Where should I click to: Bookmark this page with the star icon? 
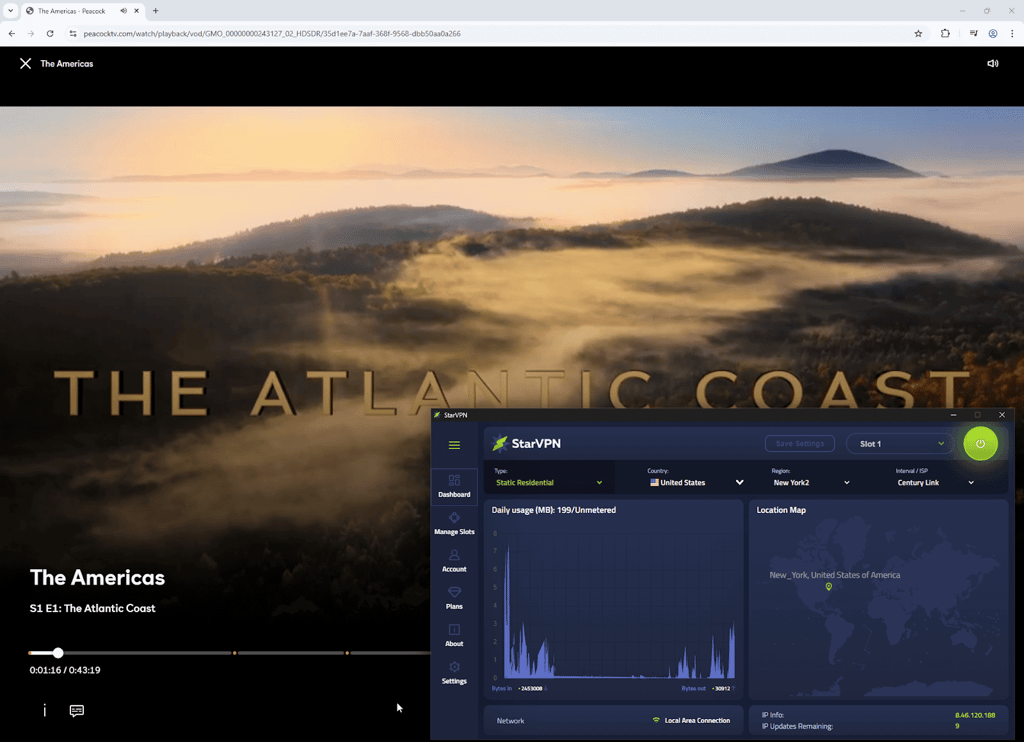918,33
